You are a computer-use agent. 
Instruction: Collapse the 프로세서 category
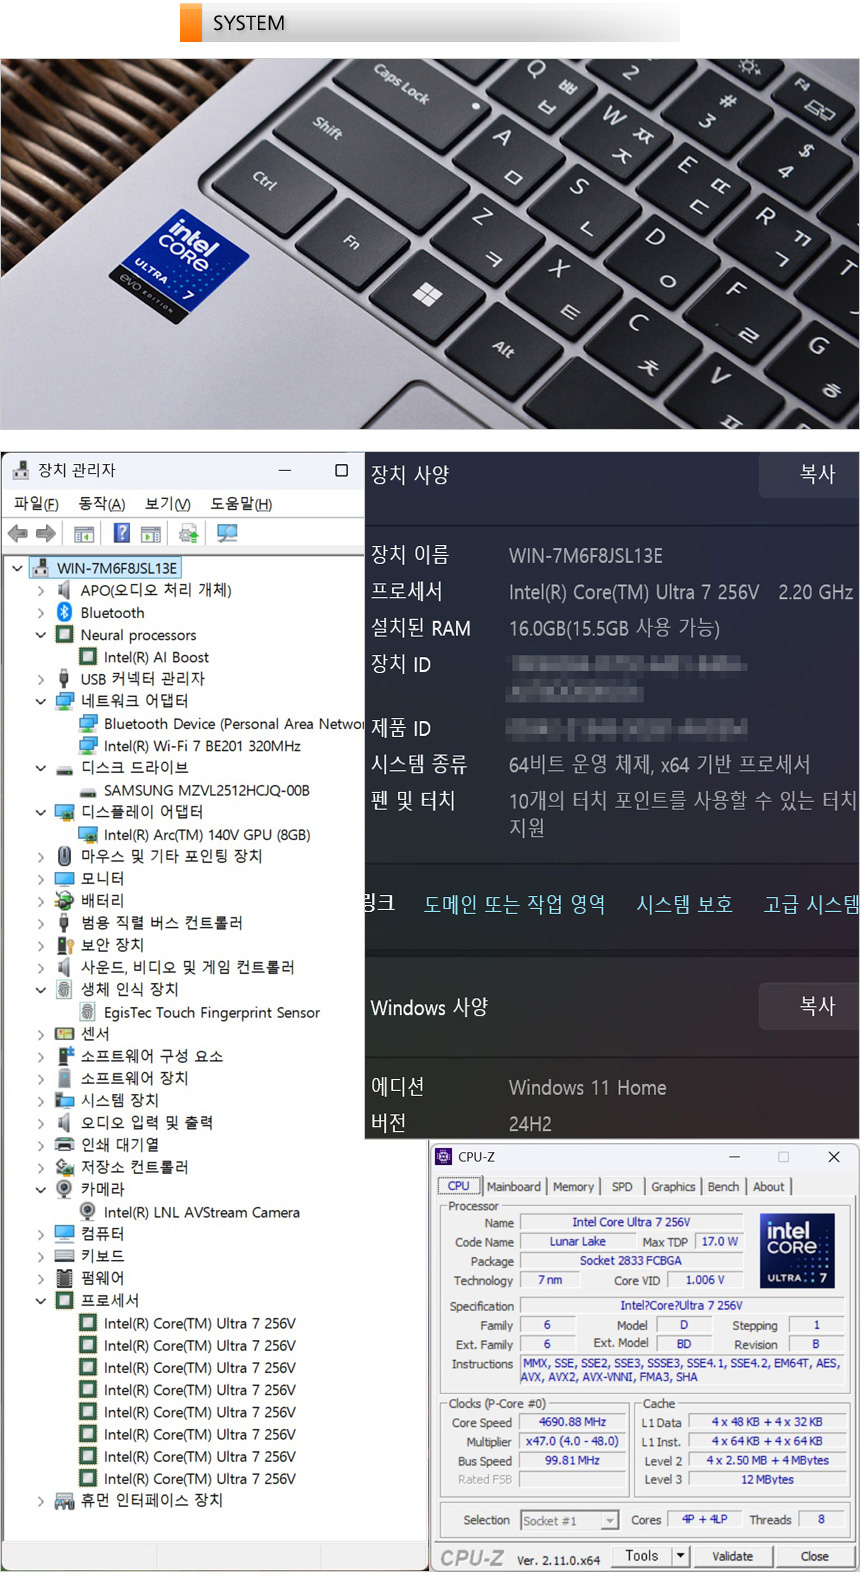click(x=41, y=1301)
